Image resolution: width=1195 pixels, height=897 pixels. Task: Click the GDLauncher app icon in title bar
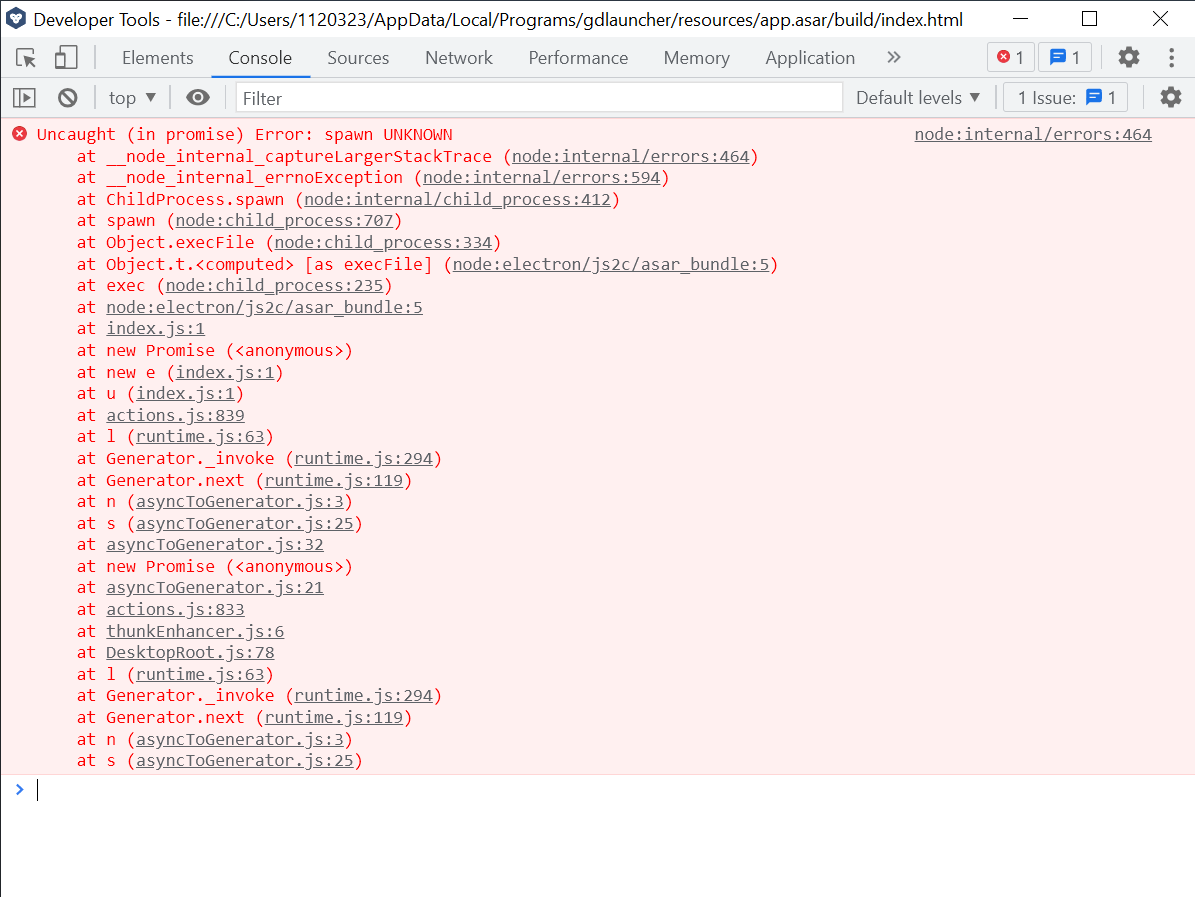pos(16,19)
